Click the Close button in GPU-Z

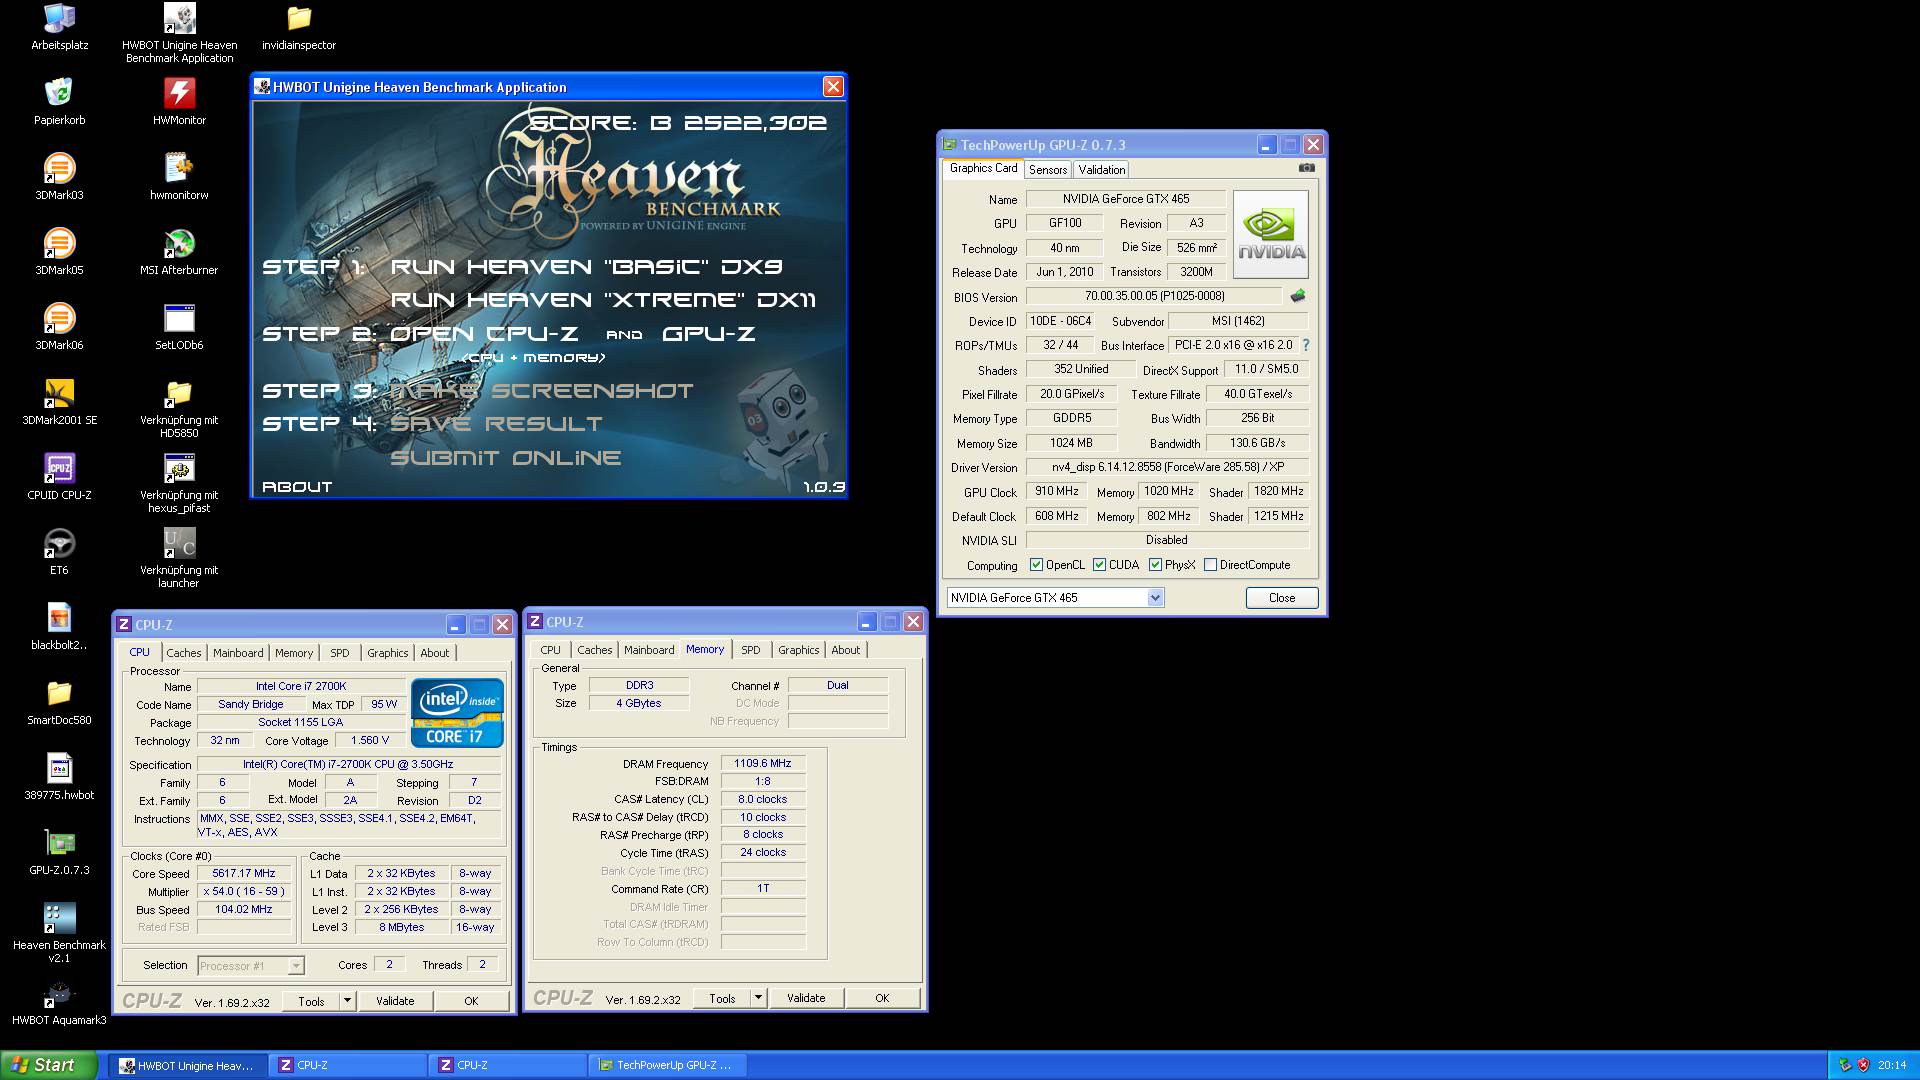pos(1282,598)
